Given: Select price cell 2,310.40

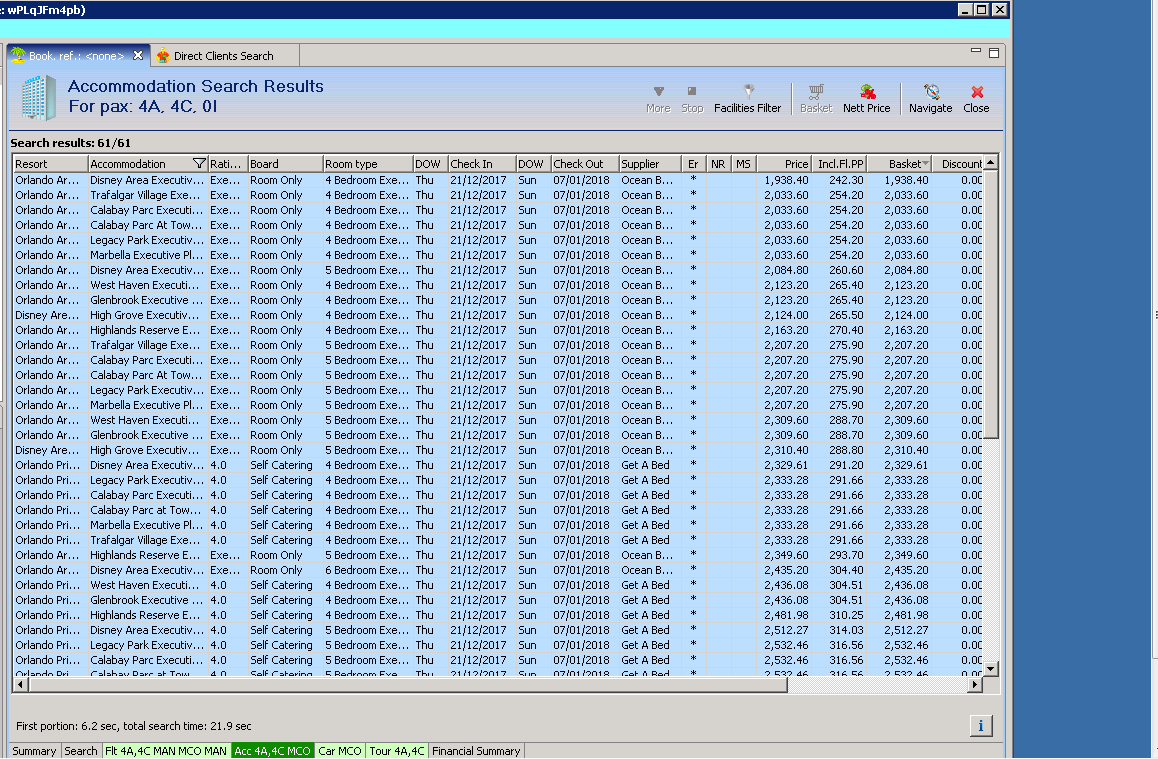Looking at the screenshot, I should tap(784, 450).
